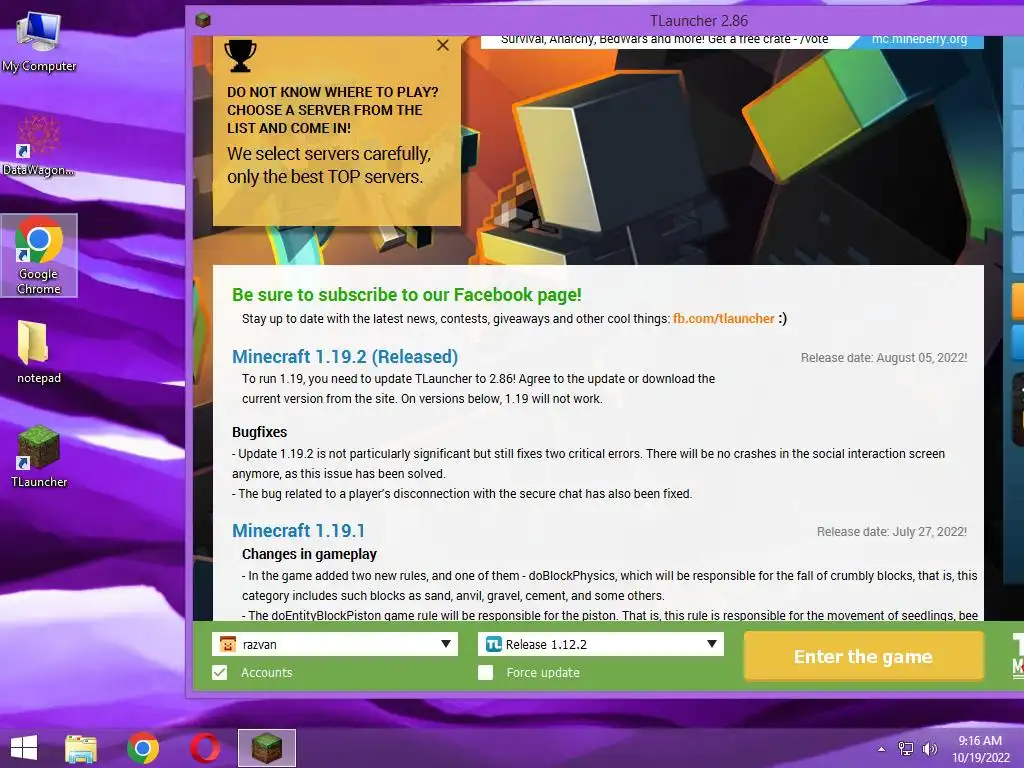Screen dimensions: 1024x768
Task: Close the yellow server tip popup
Action: (x=443, y=45)
